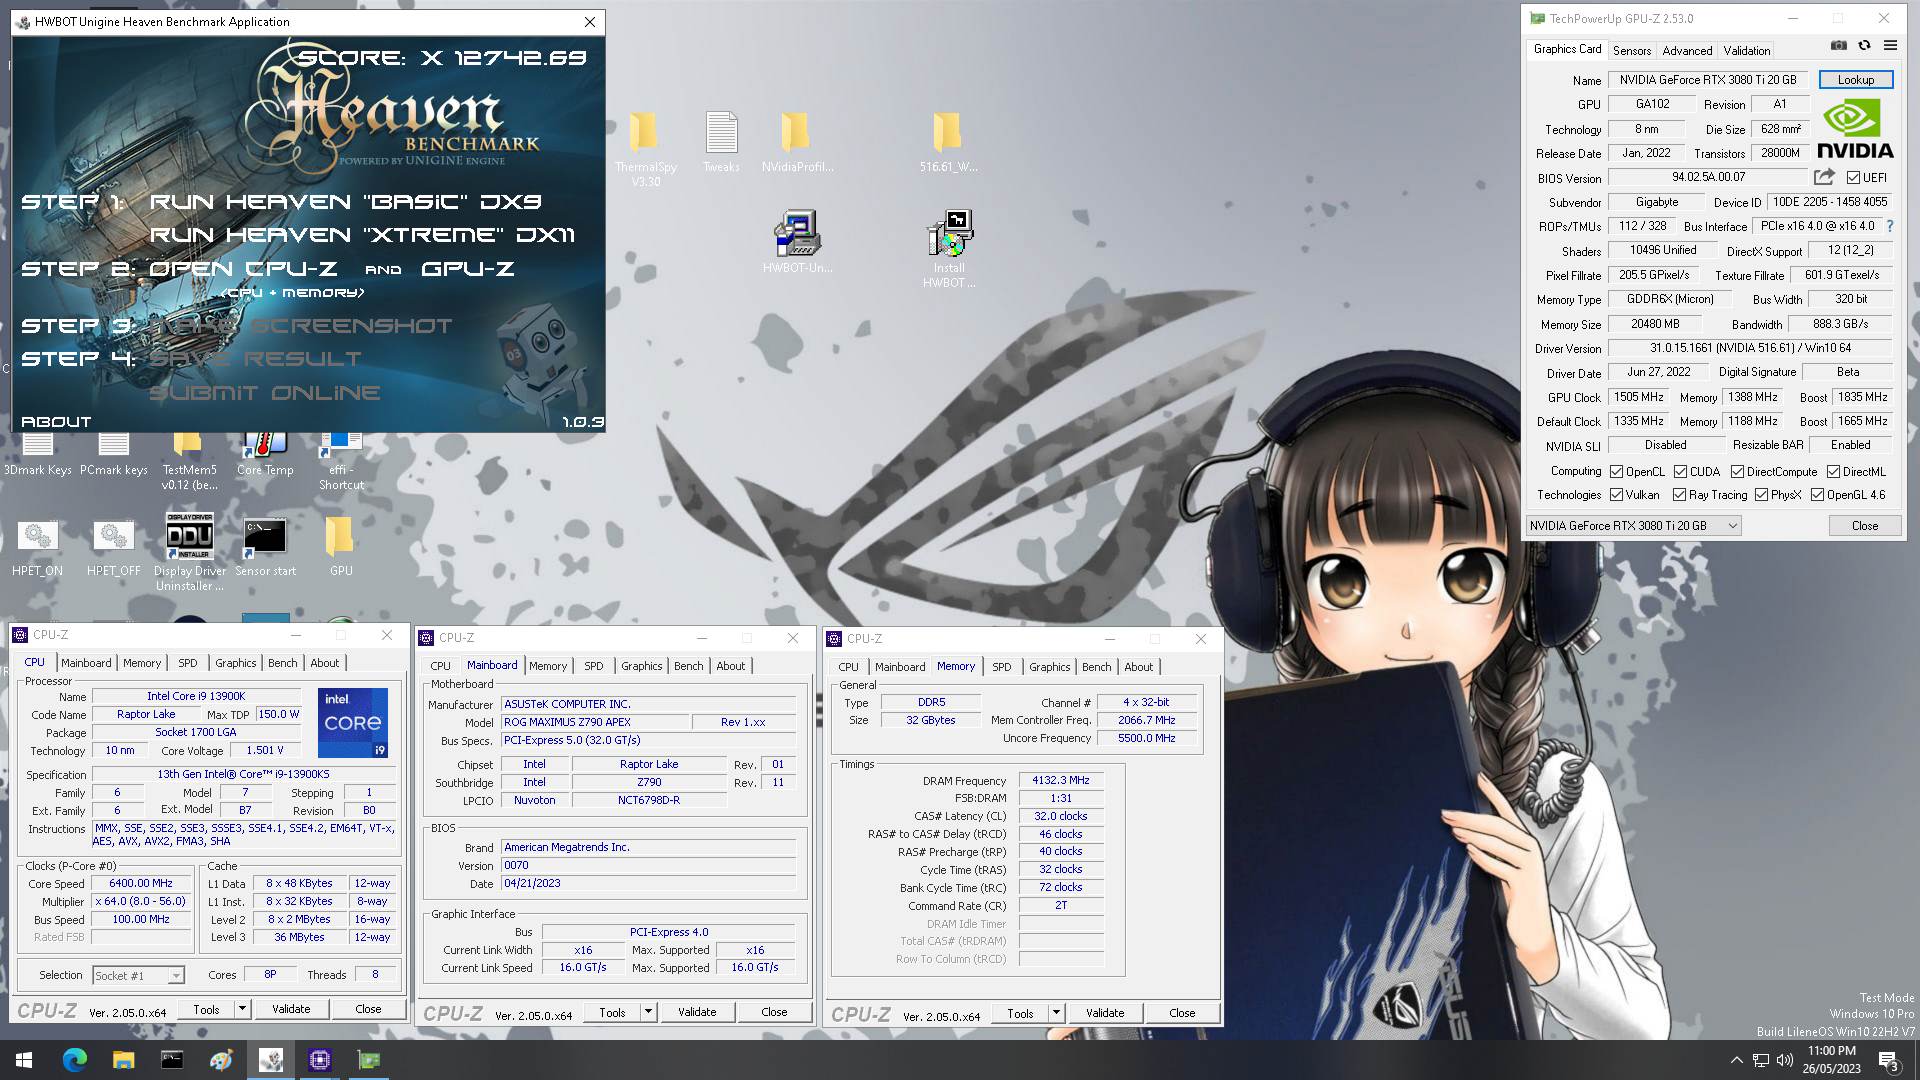1920x1080 pixels.
Task: Click Validate in the Mainboard CPU-Z window
Action: tap(697, 1012)
